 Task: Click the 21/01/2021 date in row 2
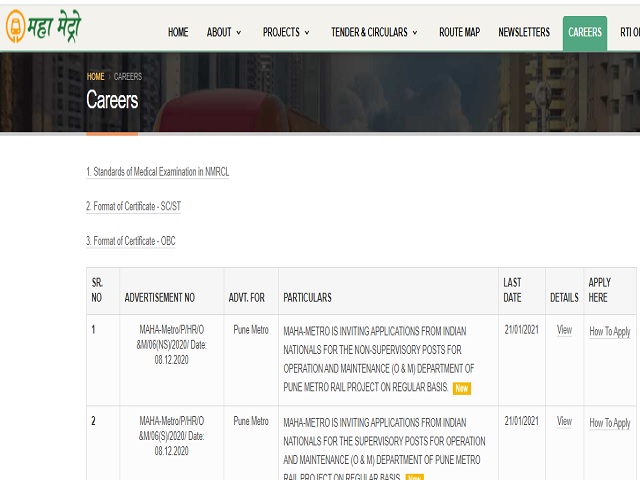(x=522, y=421)
